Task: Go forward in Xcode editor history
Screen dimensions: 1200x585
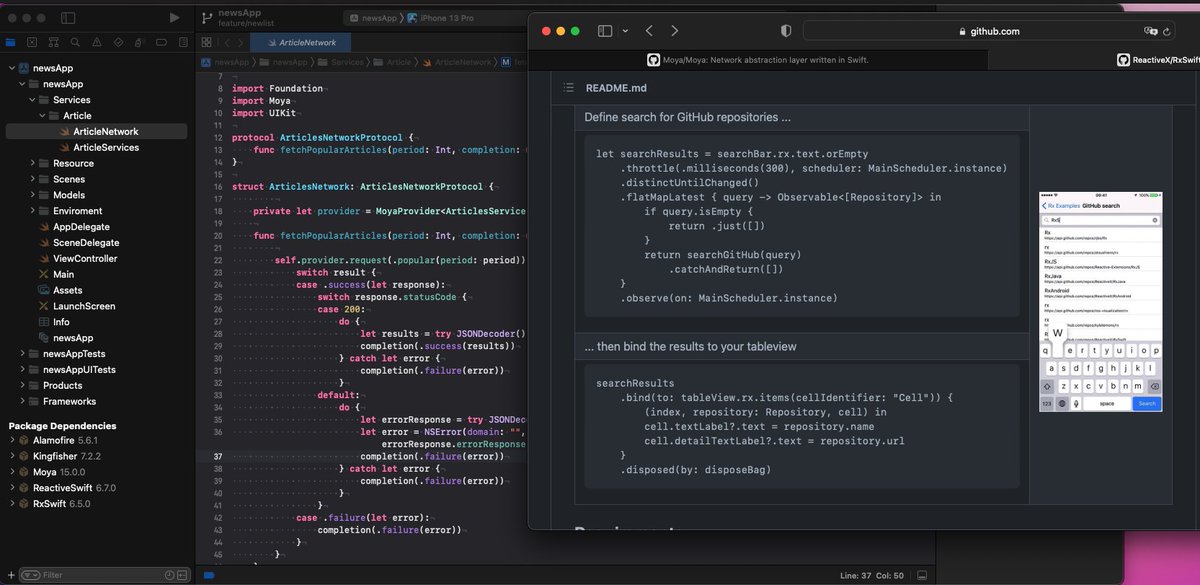Action: 241,43
